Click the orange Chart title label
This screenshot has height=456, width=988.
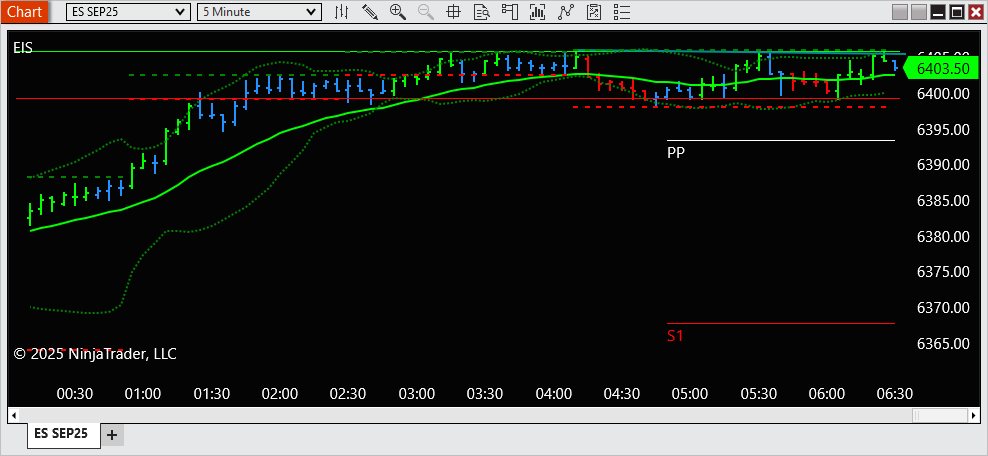(x=24, y=11)
